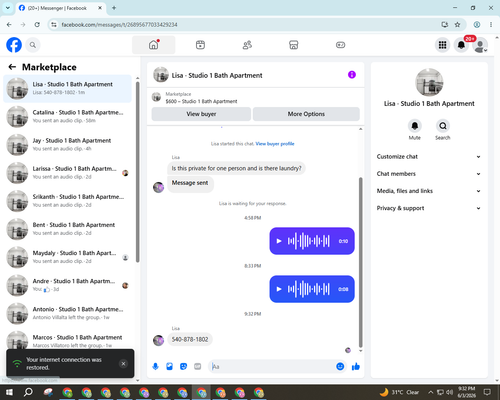The width and height of the screenshot is (500, 400).
Task: Click the More Options button
Action: 306,114
